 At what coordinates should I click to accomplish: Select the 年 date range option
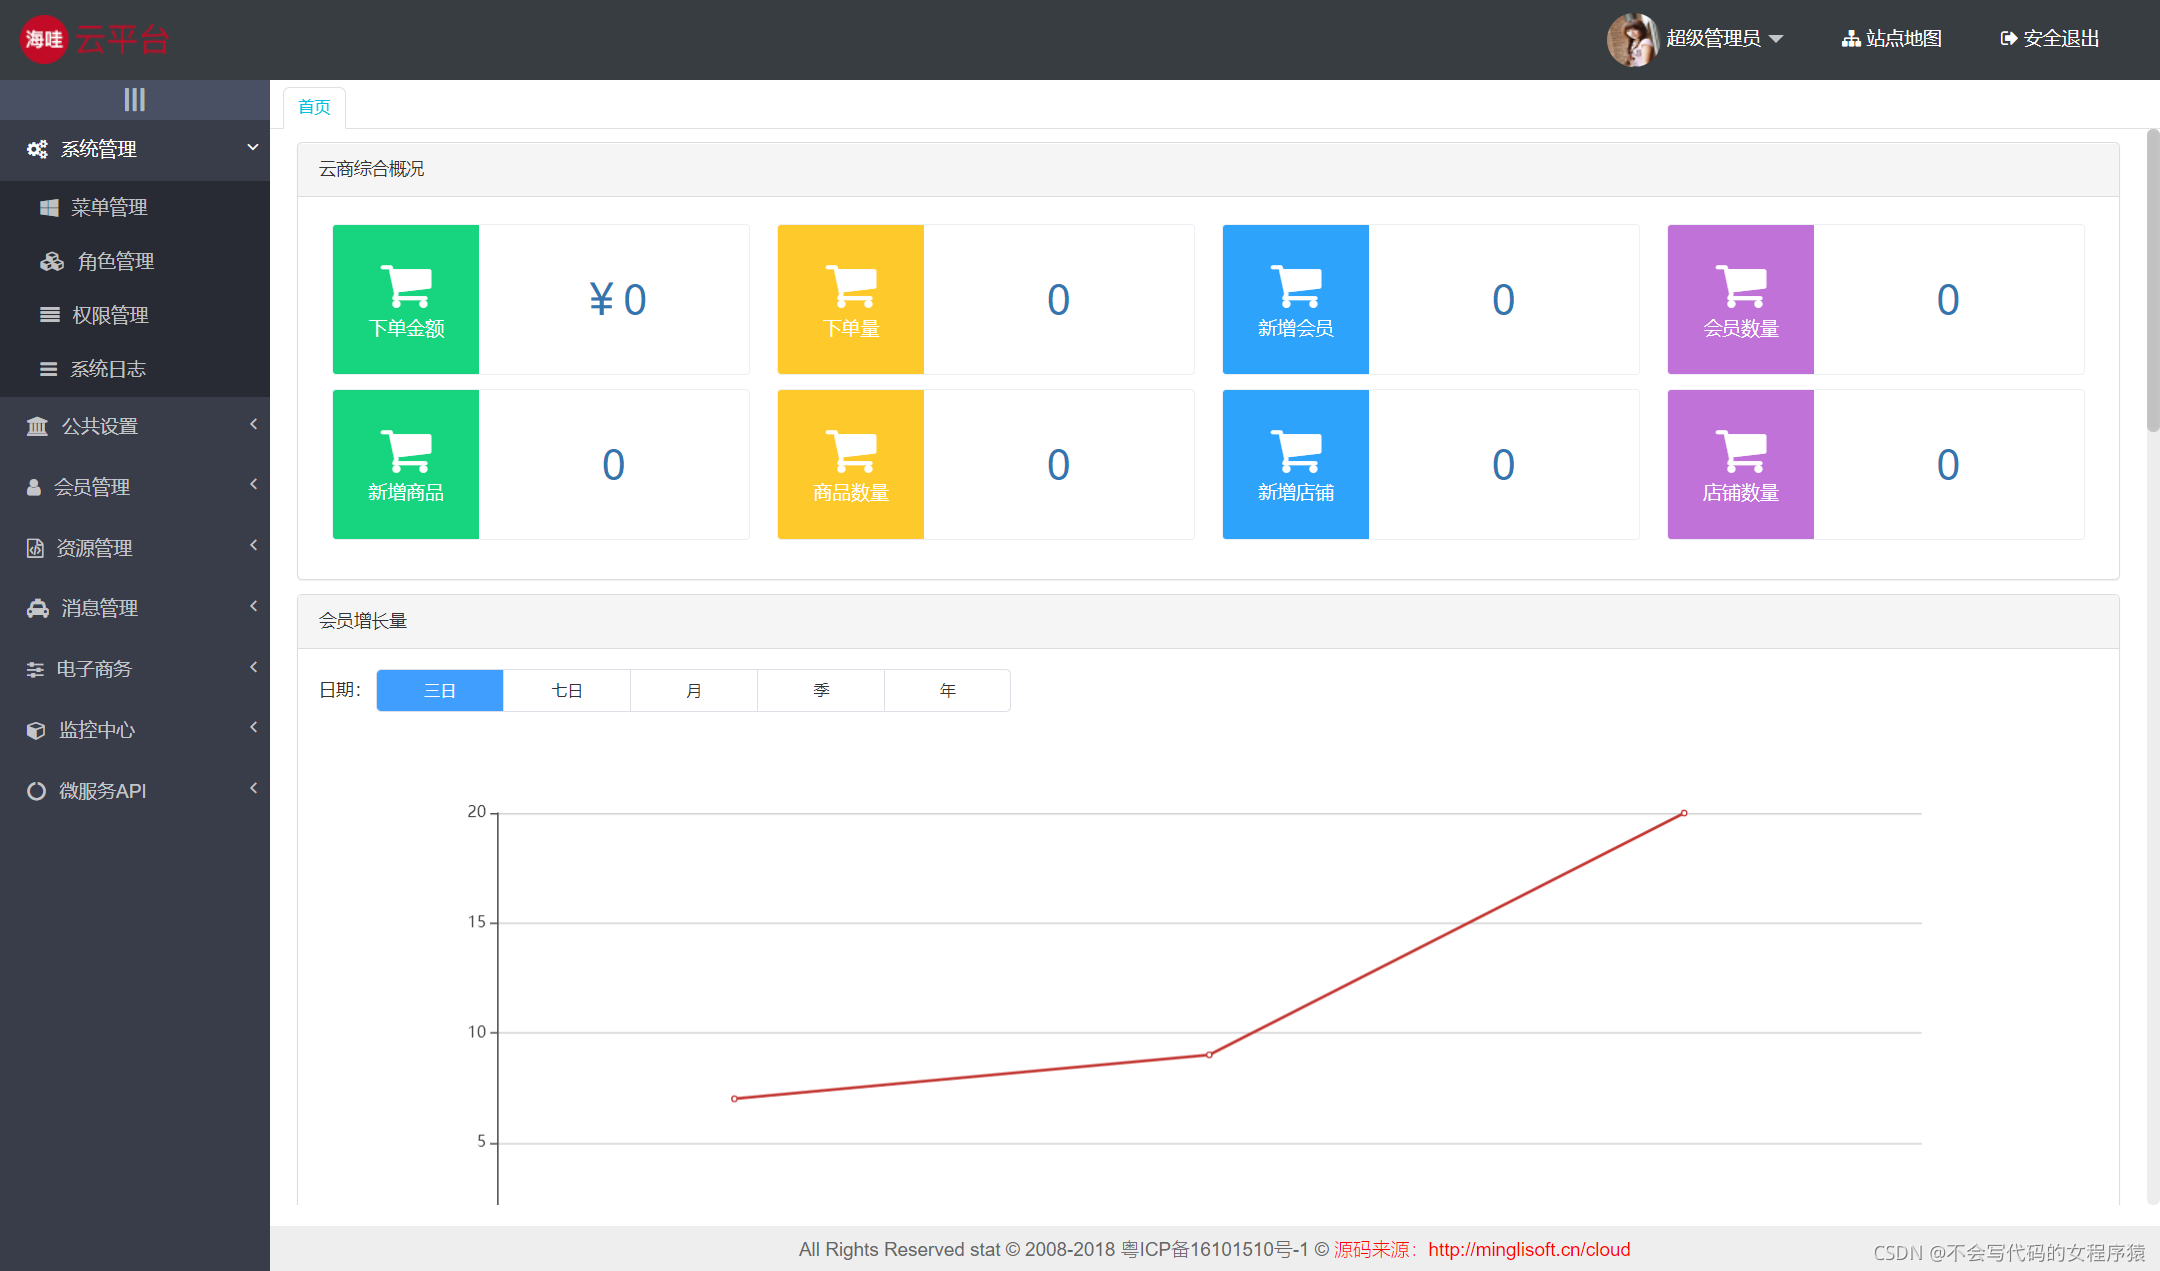tap(947, 690)
